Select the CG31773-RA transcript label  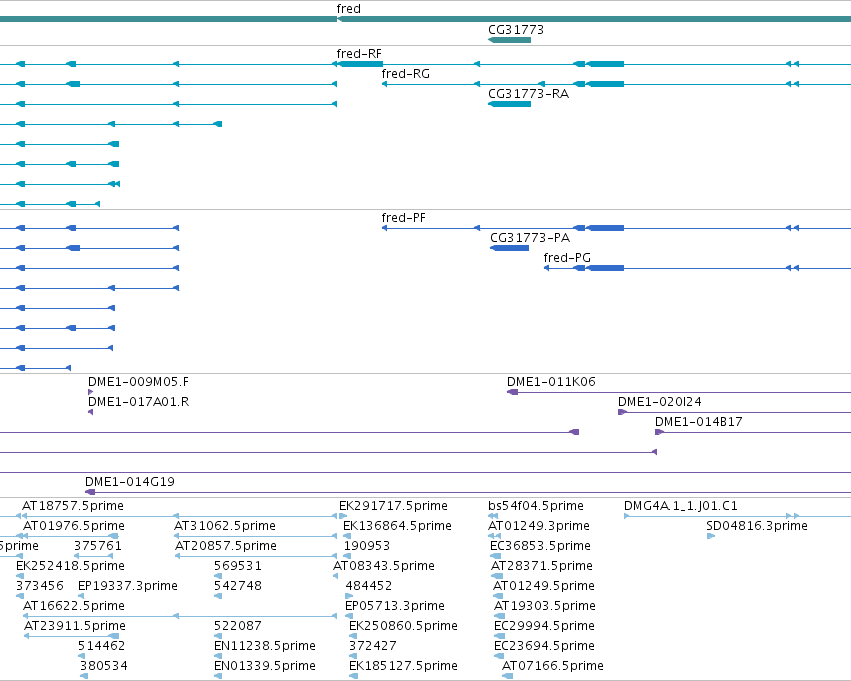(529, 94)
